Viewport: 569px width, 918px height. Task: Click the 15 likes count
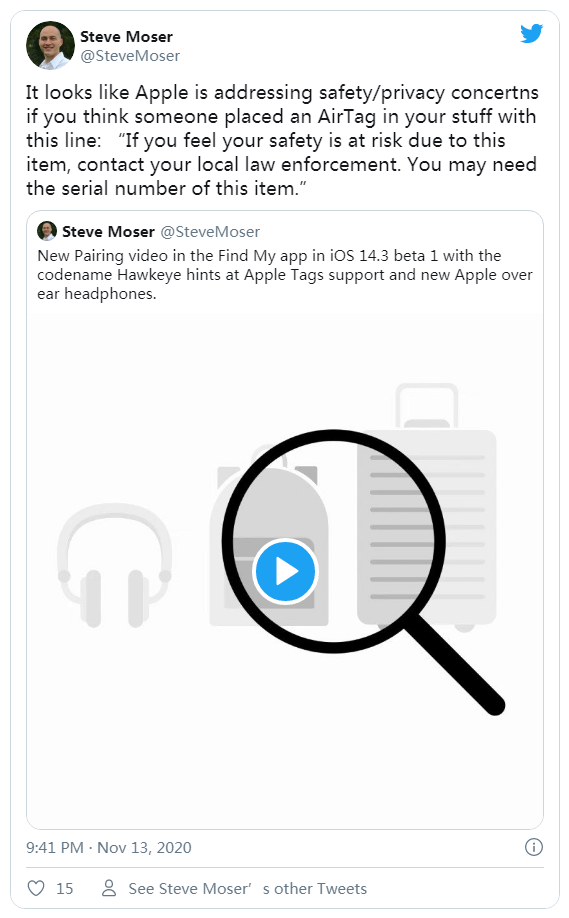[64, 889]
